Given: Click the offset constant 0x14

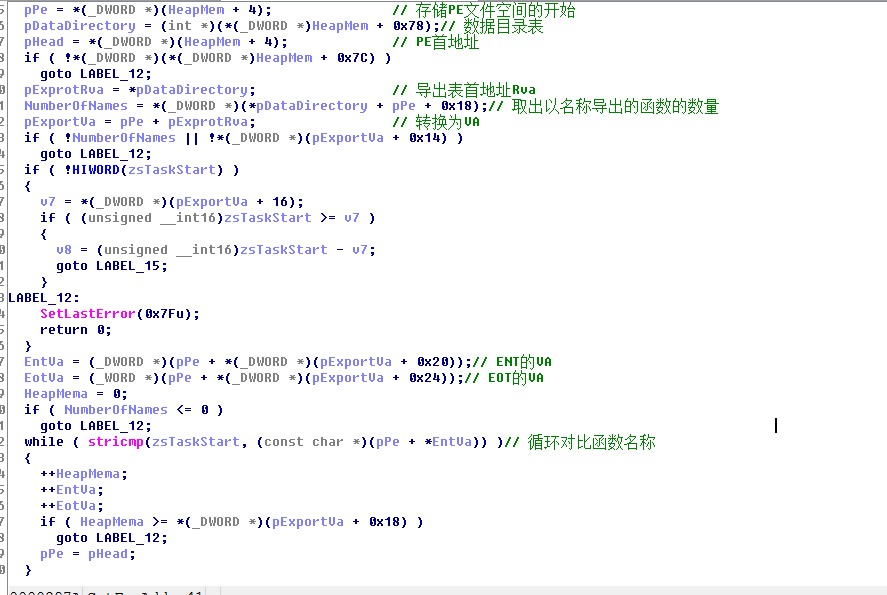Looking at the screenshot, I should point(424,137).
